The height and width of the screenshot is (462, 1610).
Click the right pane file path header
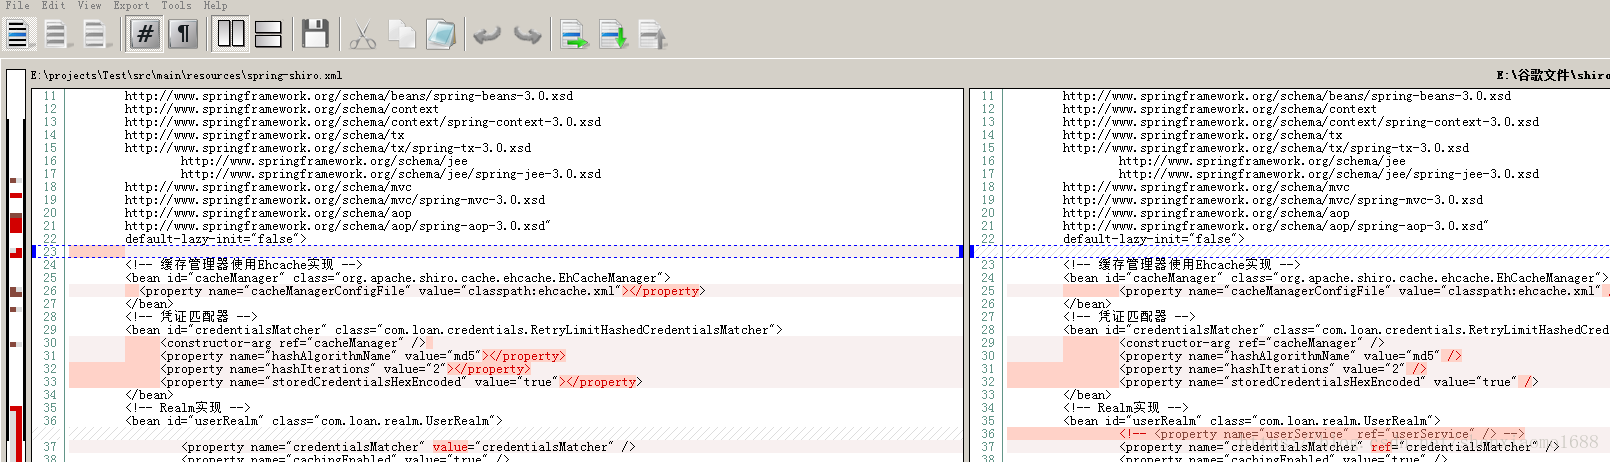[1552, 75]
